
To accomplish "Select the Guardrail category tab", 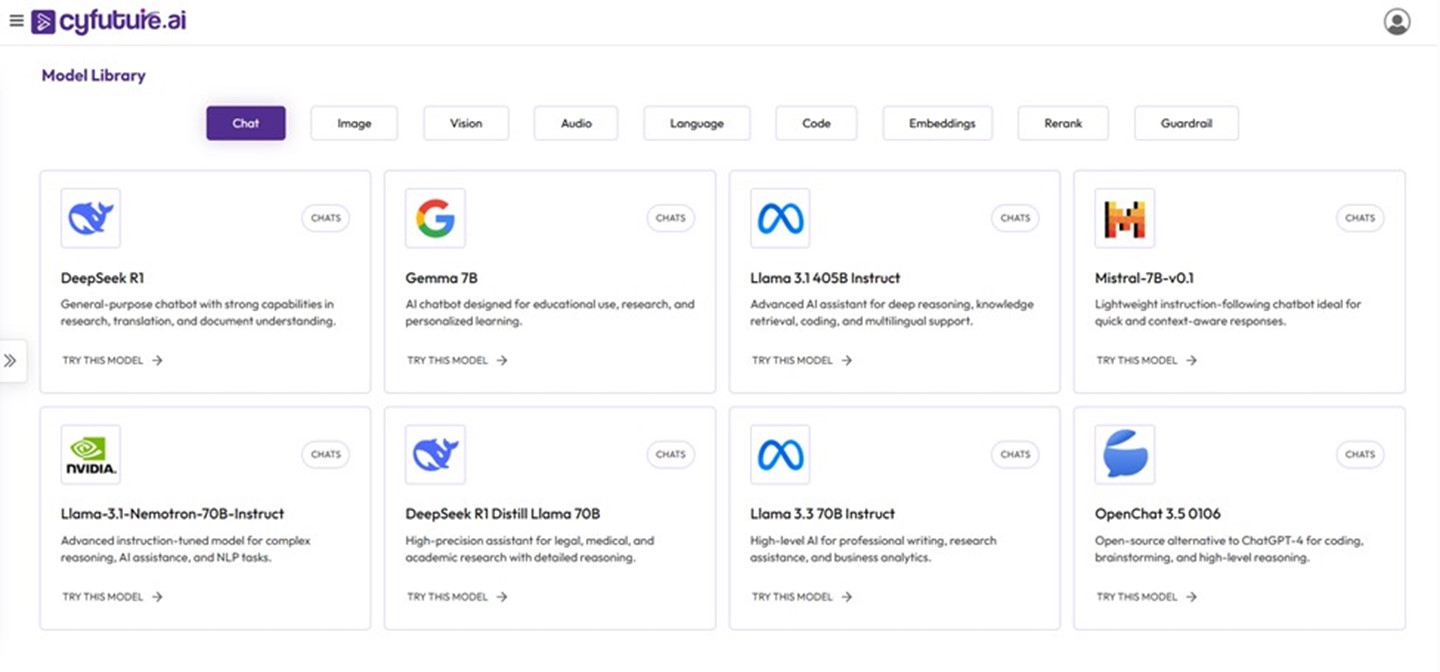I will click(x=1186, y=123).
